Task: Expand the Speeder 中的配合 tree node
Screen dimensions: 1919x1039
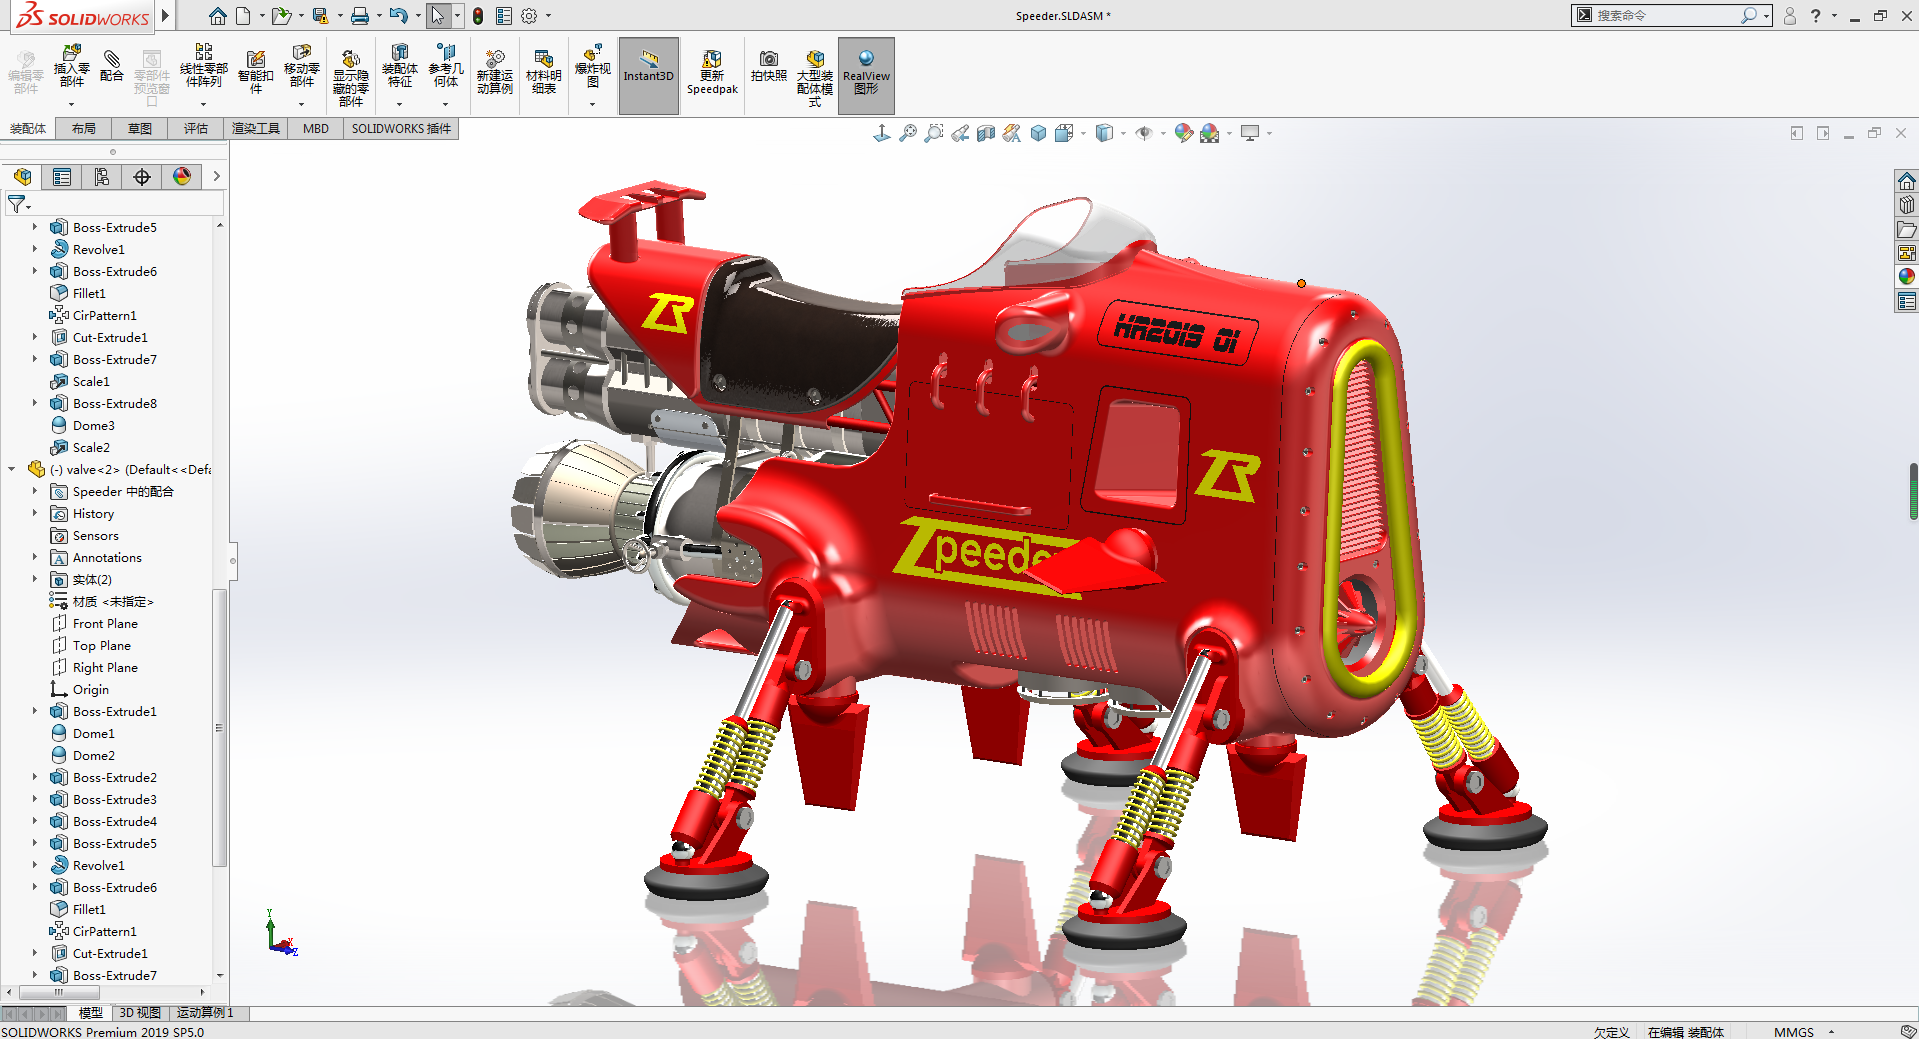Action: [34, 491]
